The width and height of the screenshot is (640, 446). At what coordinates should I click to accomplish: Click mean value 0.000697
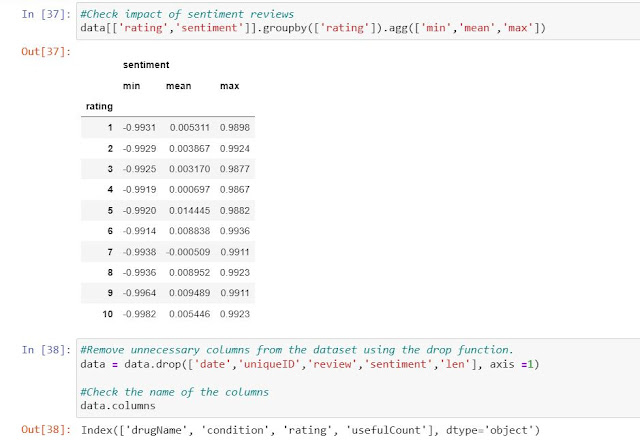189,190
